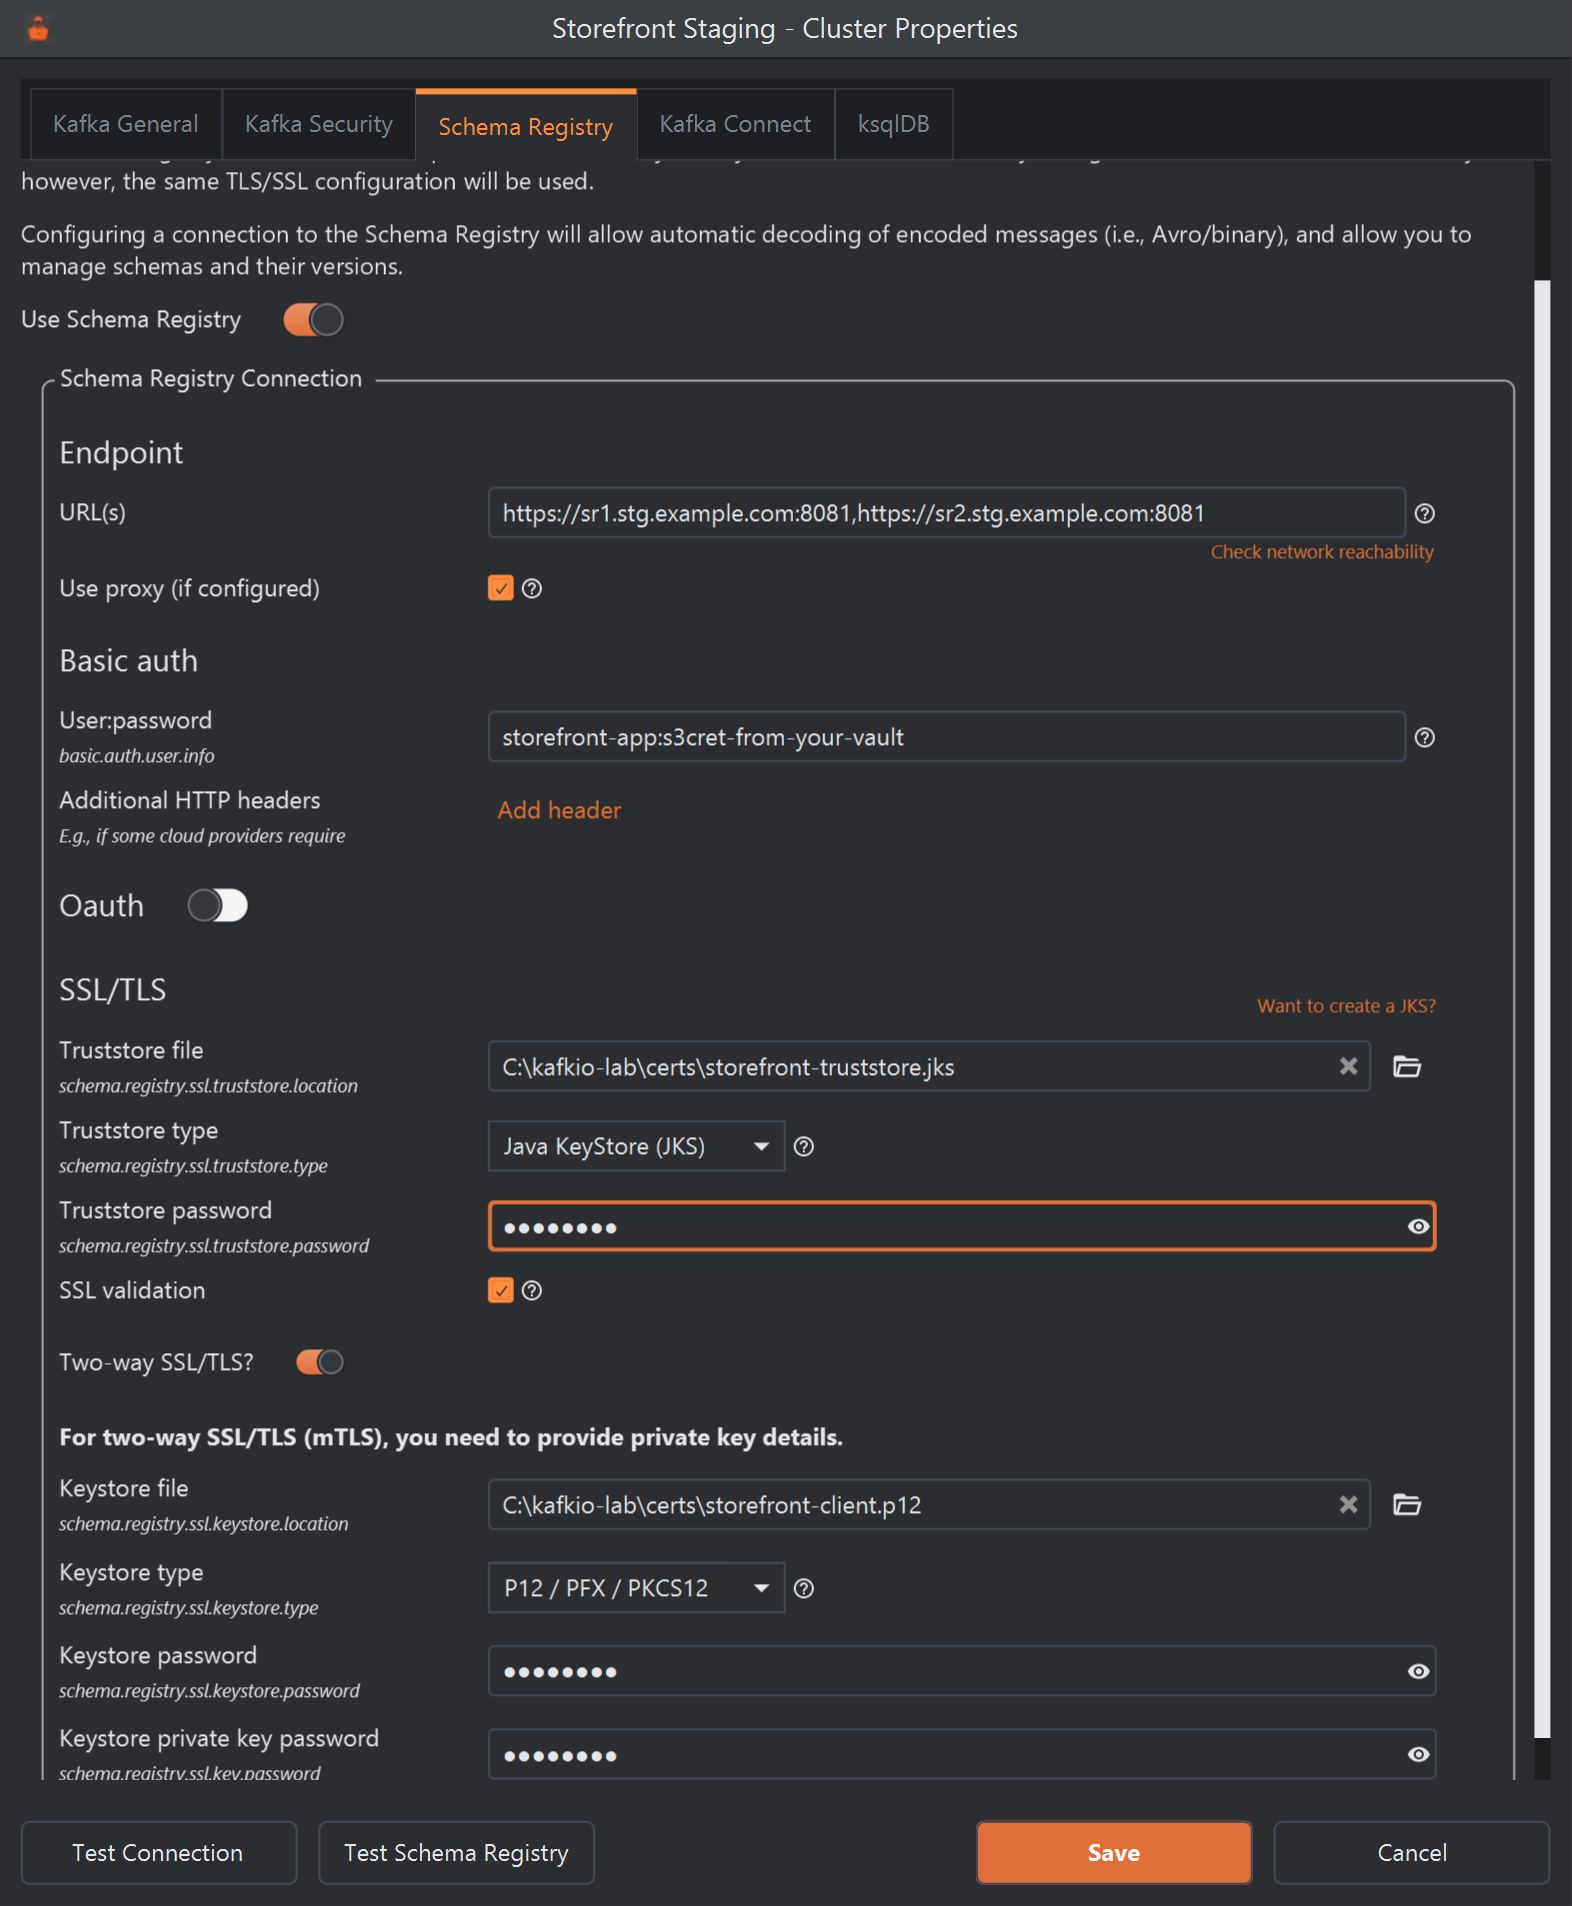Cancel the cluster properties dialog

[1412, 1853]
